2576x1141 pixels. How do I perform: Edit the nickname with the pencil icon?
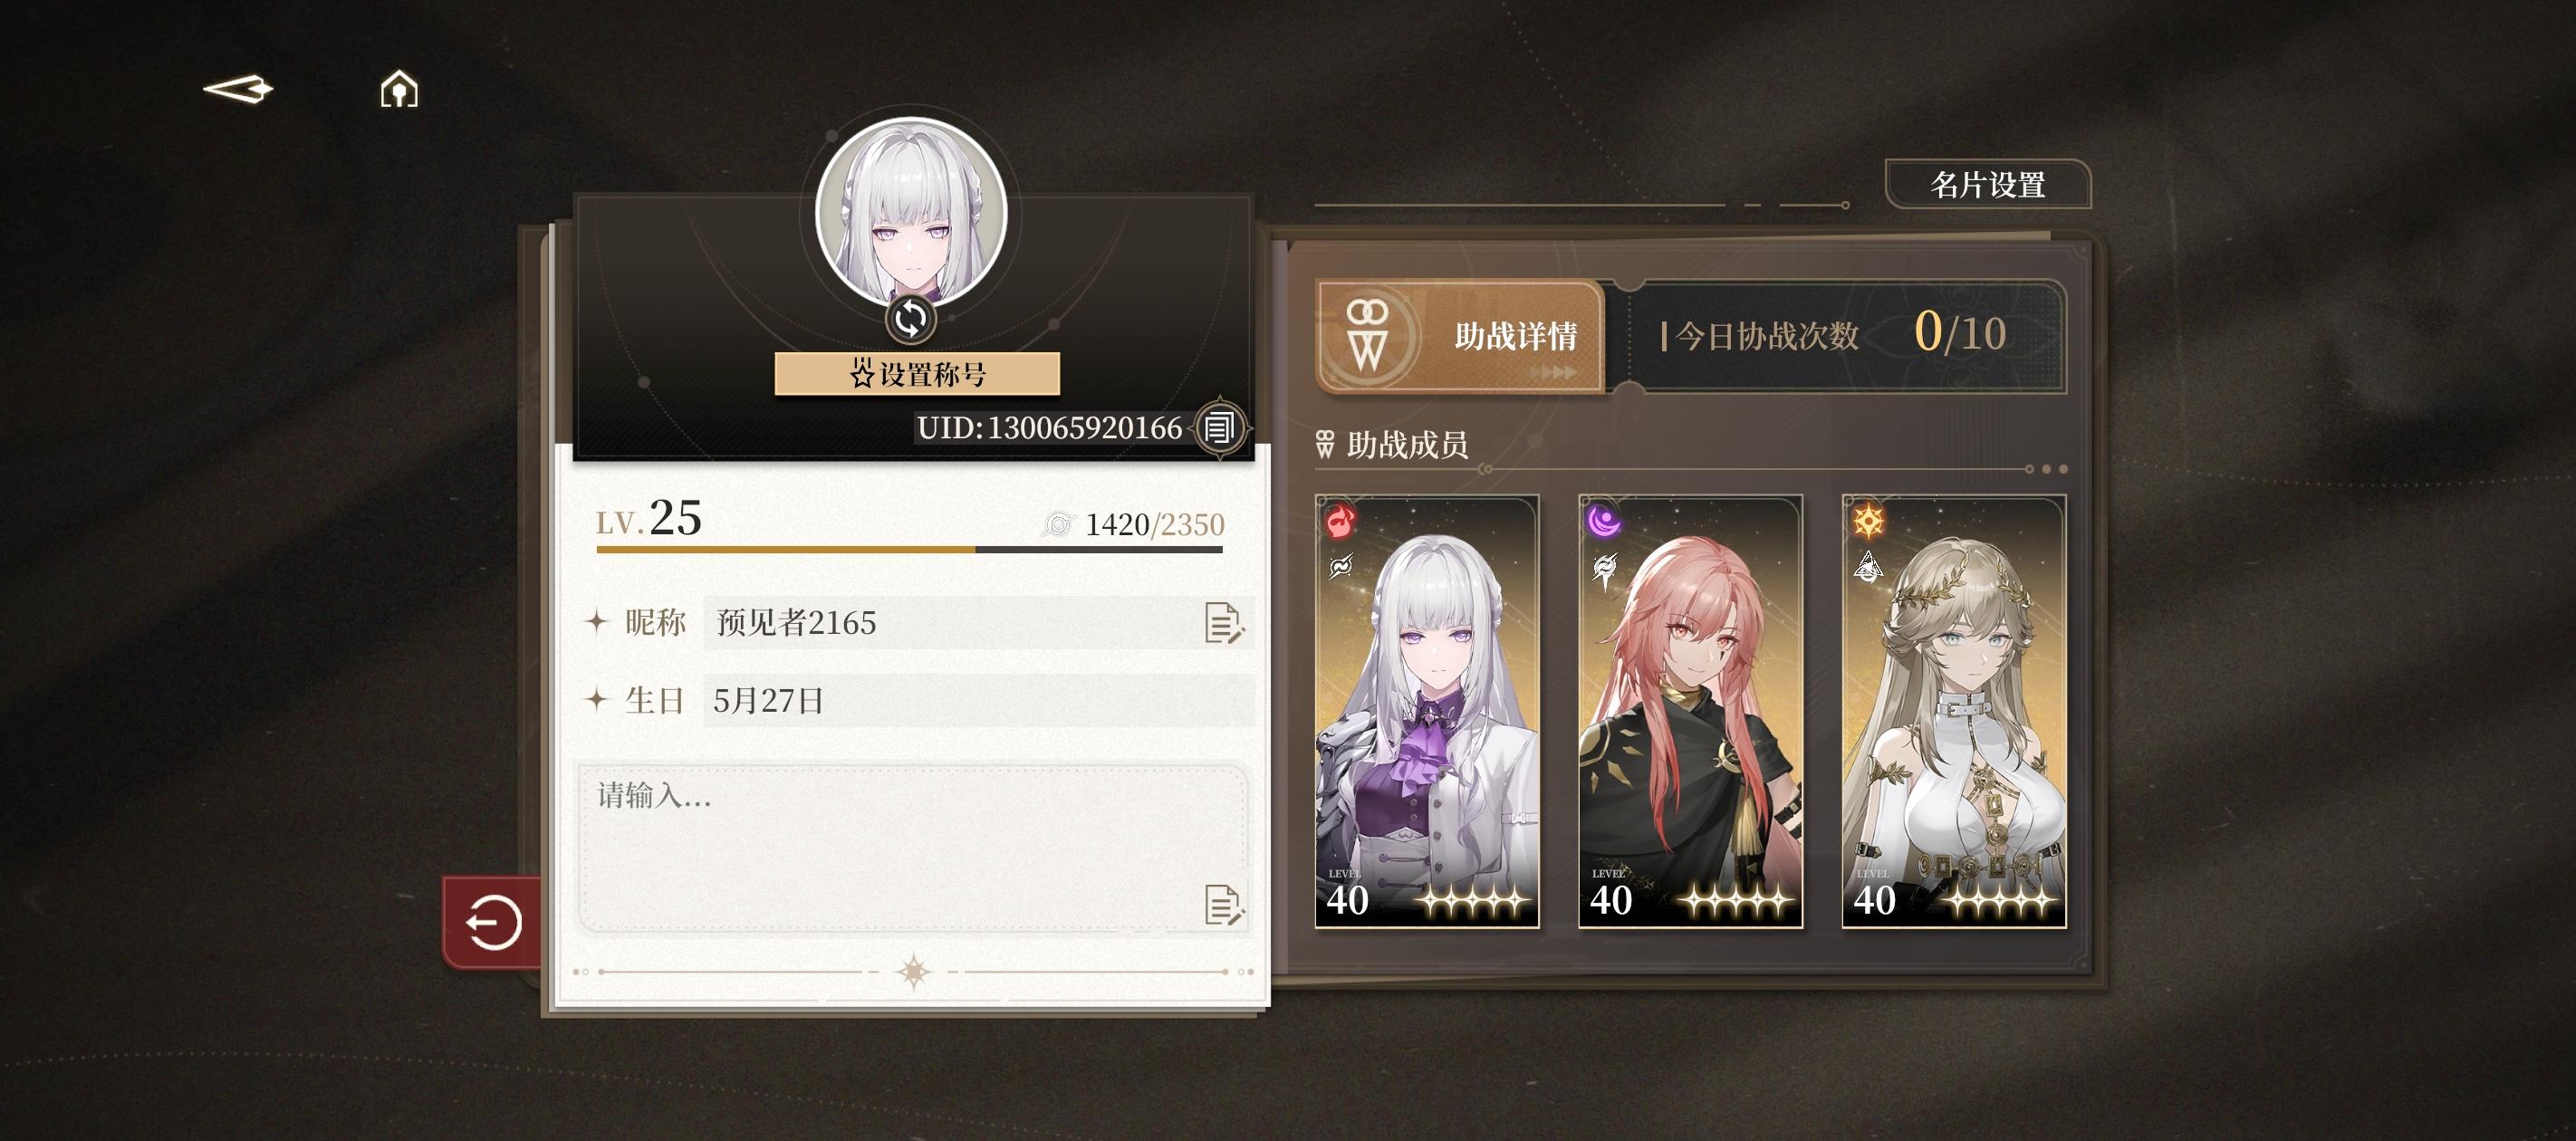point(1223,623)
